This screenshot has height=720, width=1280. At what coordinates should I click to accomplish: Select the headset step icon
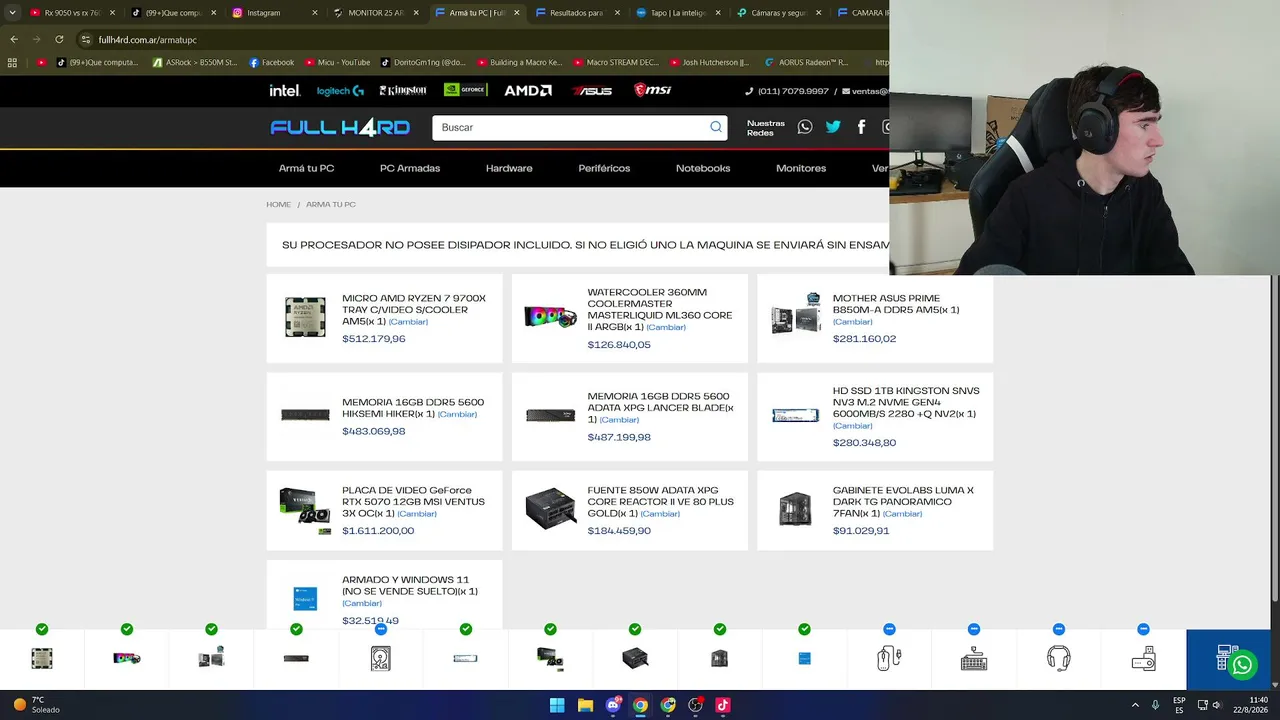[1059, 658]
